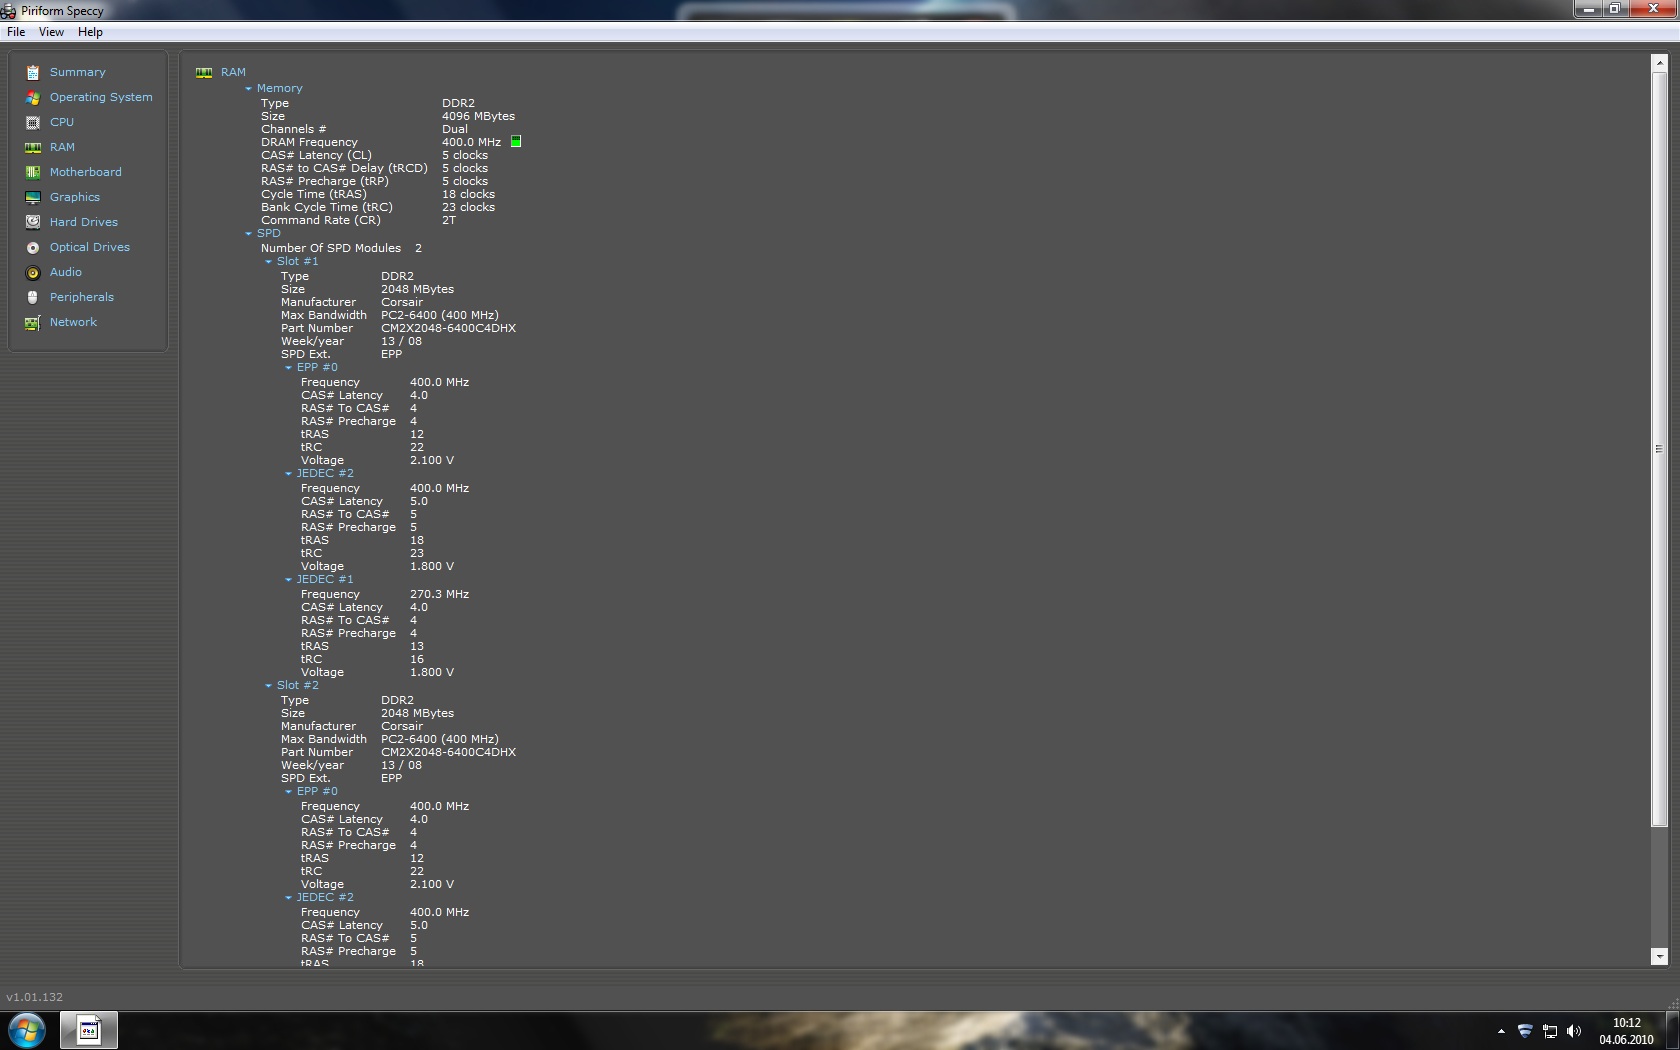Go to the Graphics section
Screen dimensions: 1680x1050
point(75,197)
